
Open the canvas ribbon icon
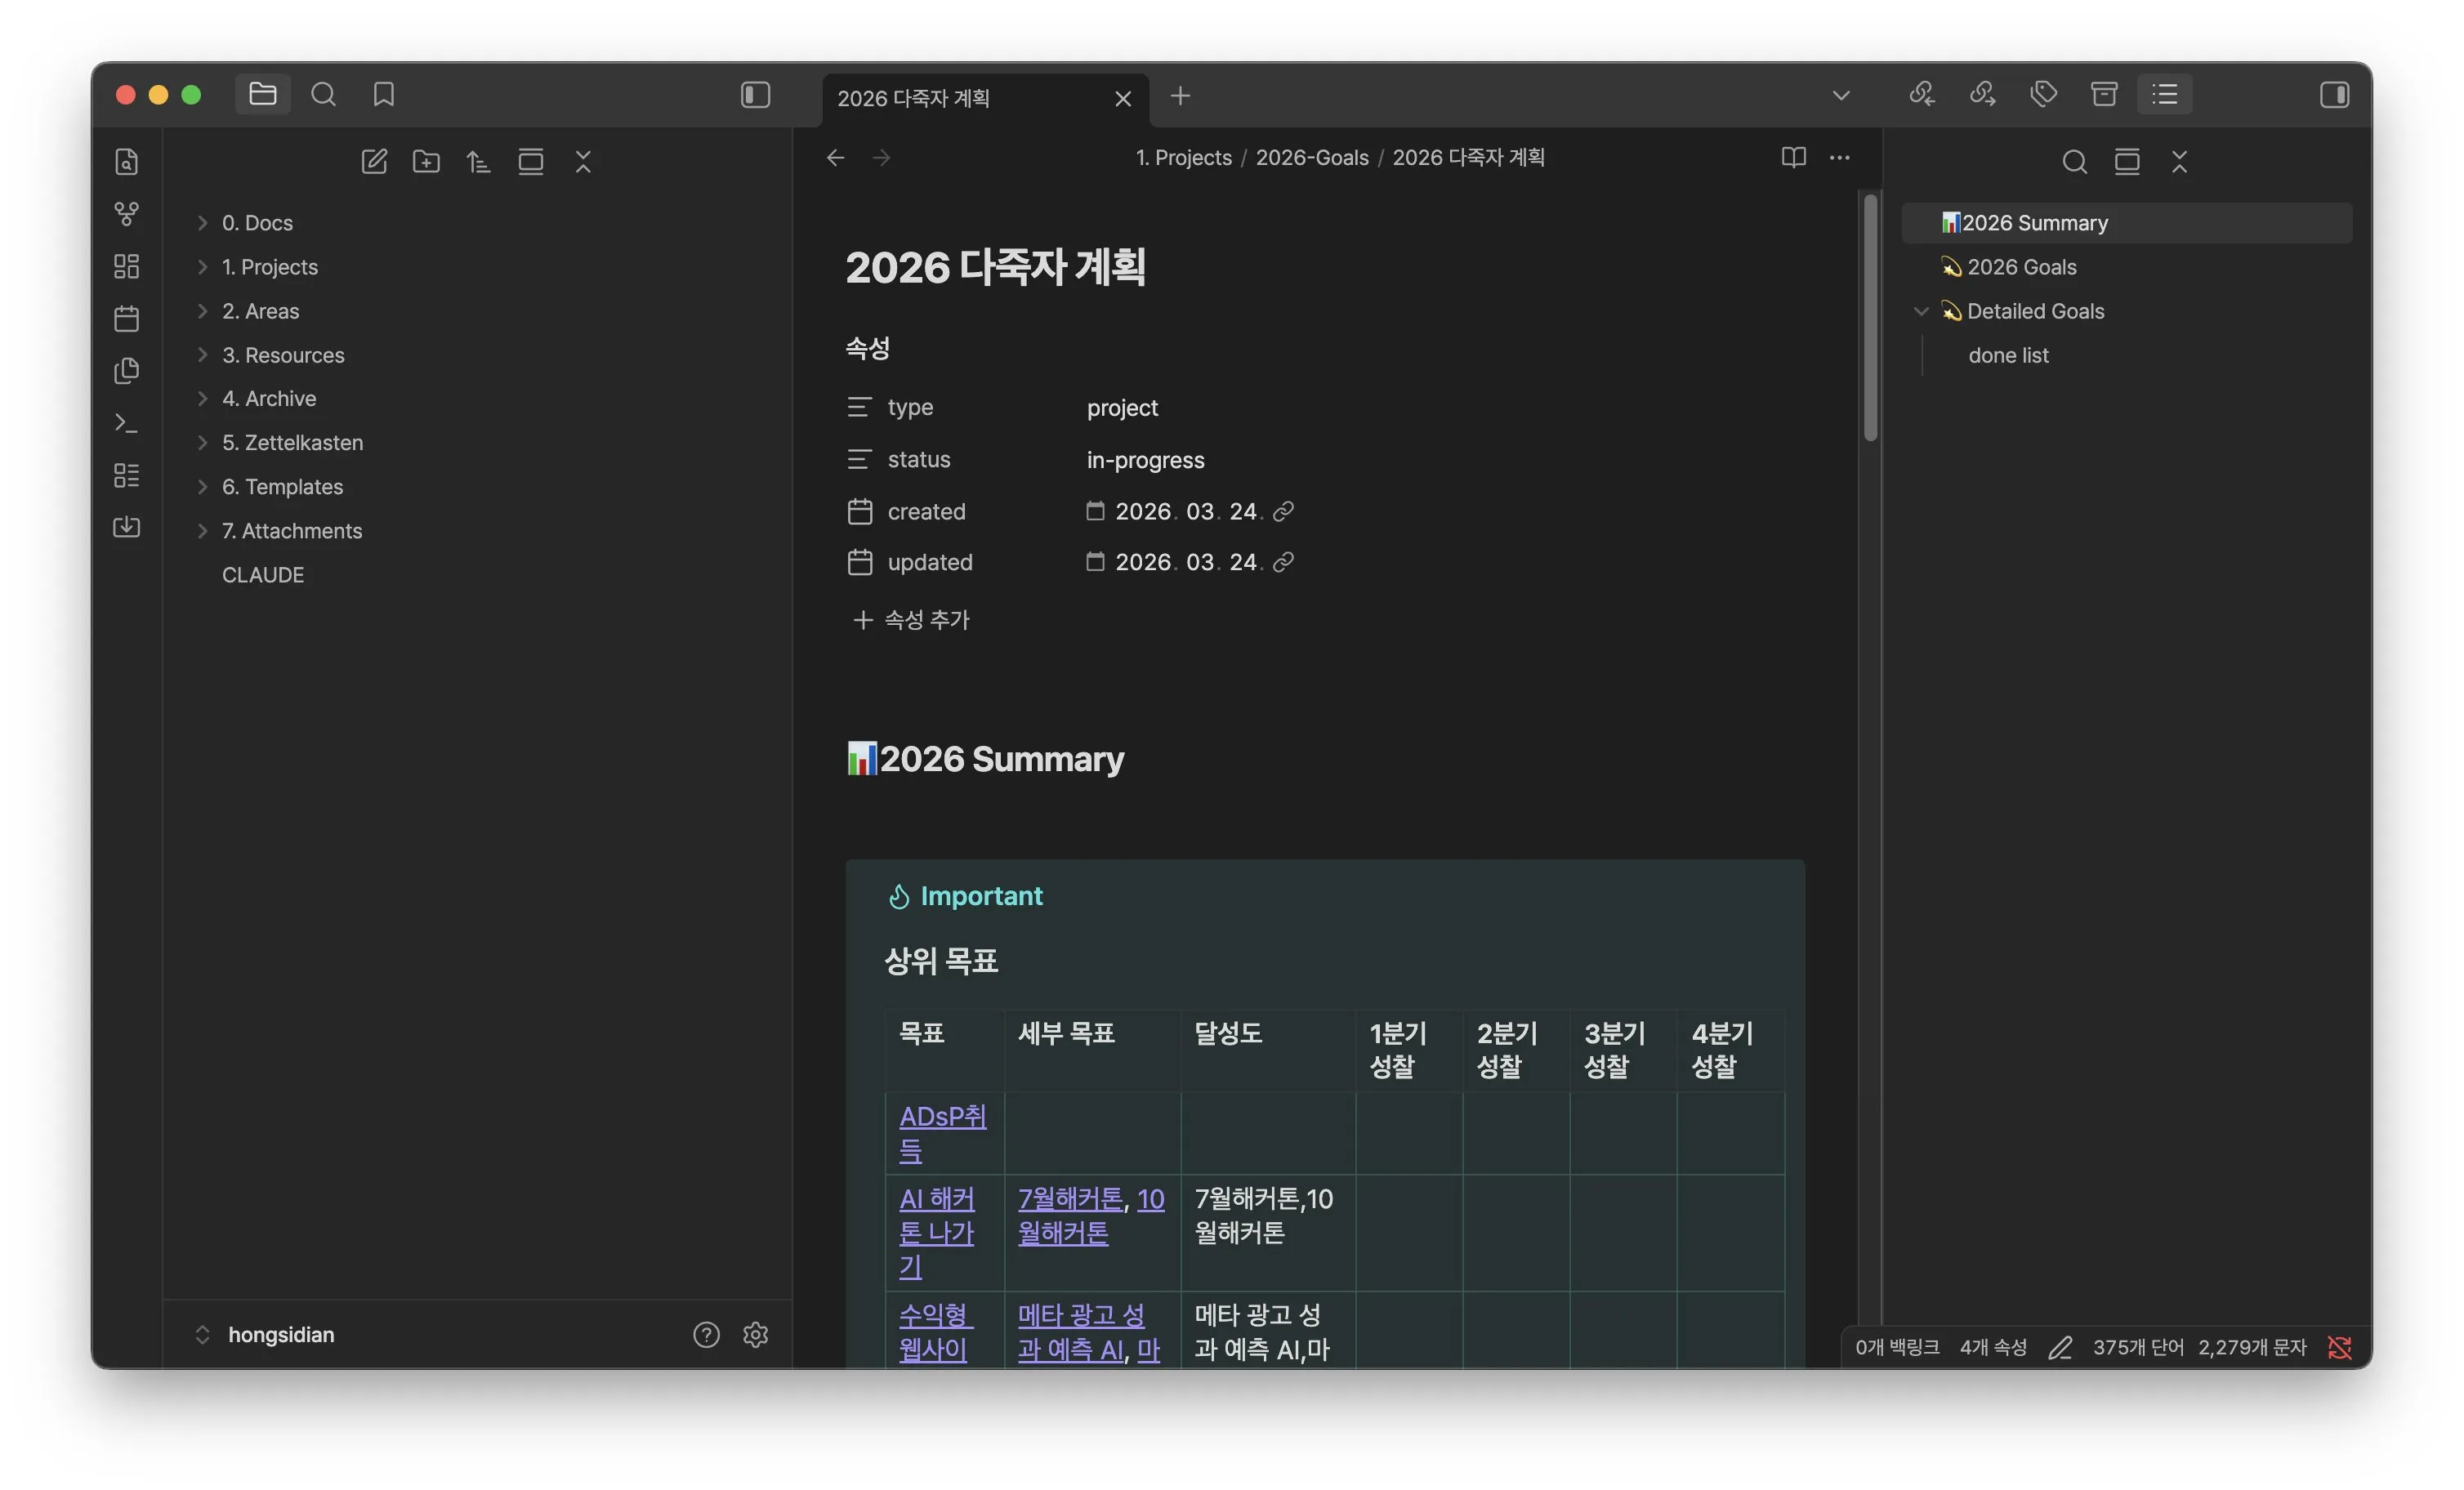[x=126, y=266]
